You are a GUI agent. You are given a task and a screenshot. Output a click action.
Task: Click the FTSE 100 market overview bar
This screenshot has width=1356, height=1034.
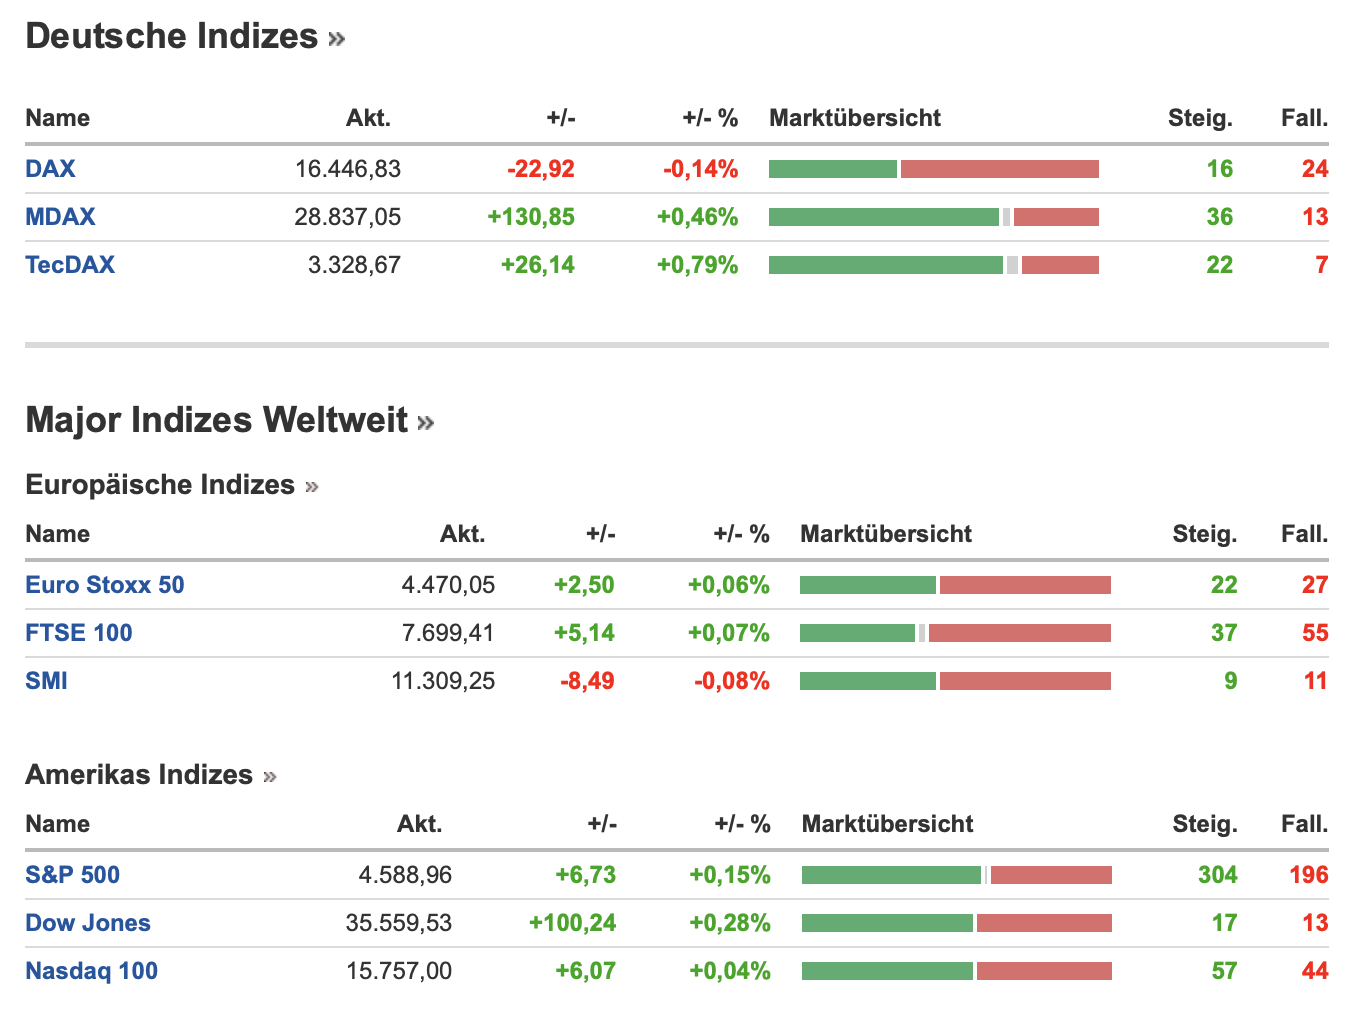click(x=955, y=633)
